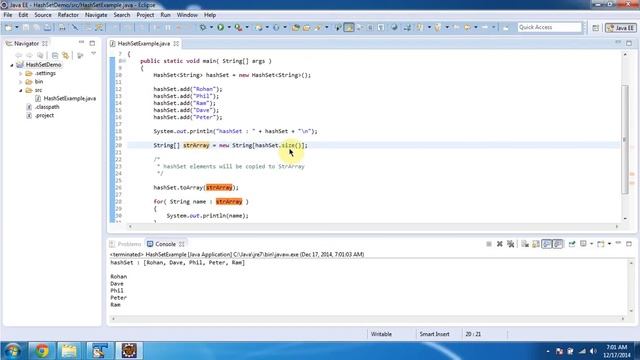The image size is (640, 360).
Task: Open the File menu
Action: coord(8,15)
